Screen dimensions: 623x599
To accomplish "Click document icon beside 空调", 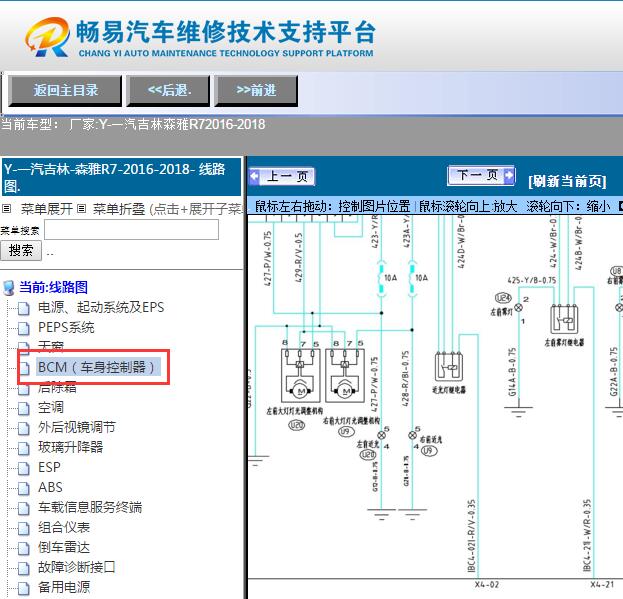I will click(x=24, y=408).
